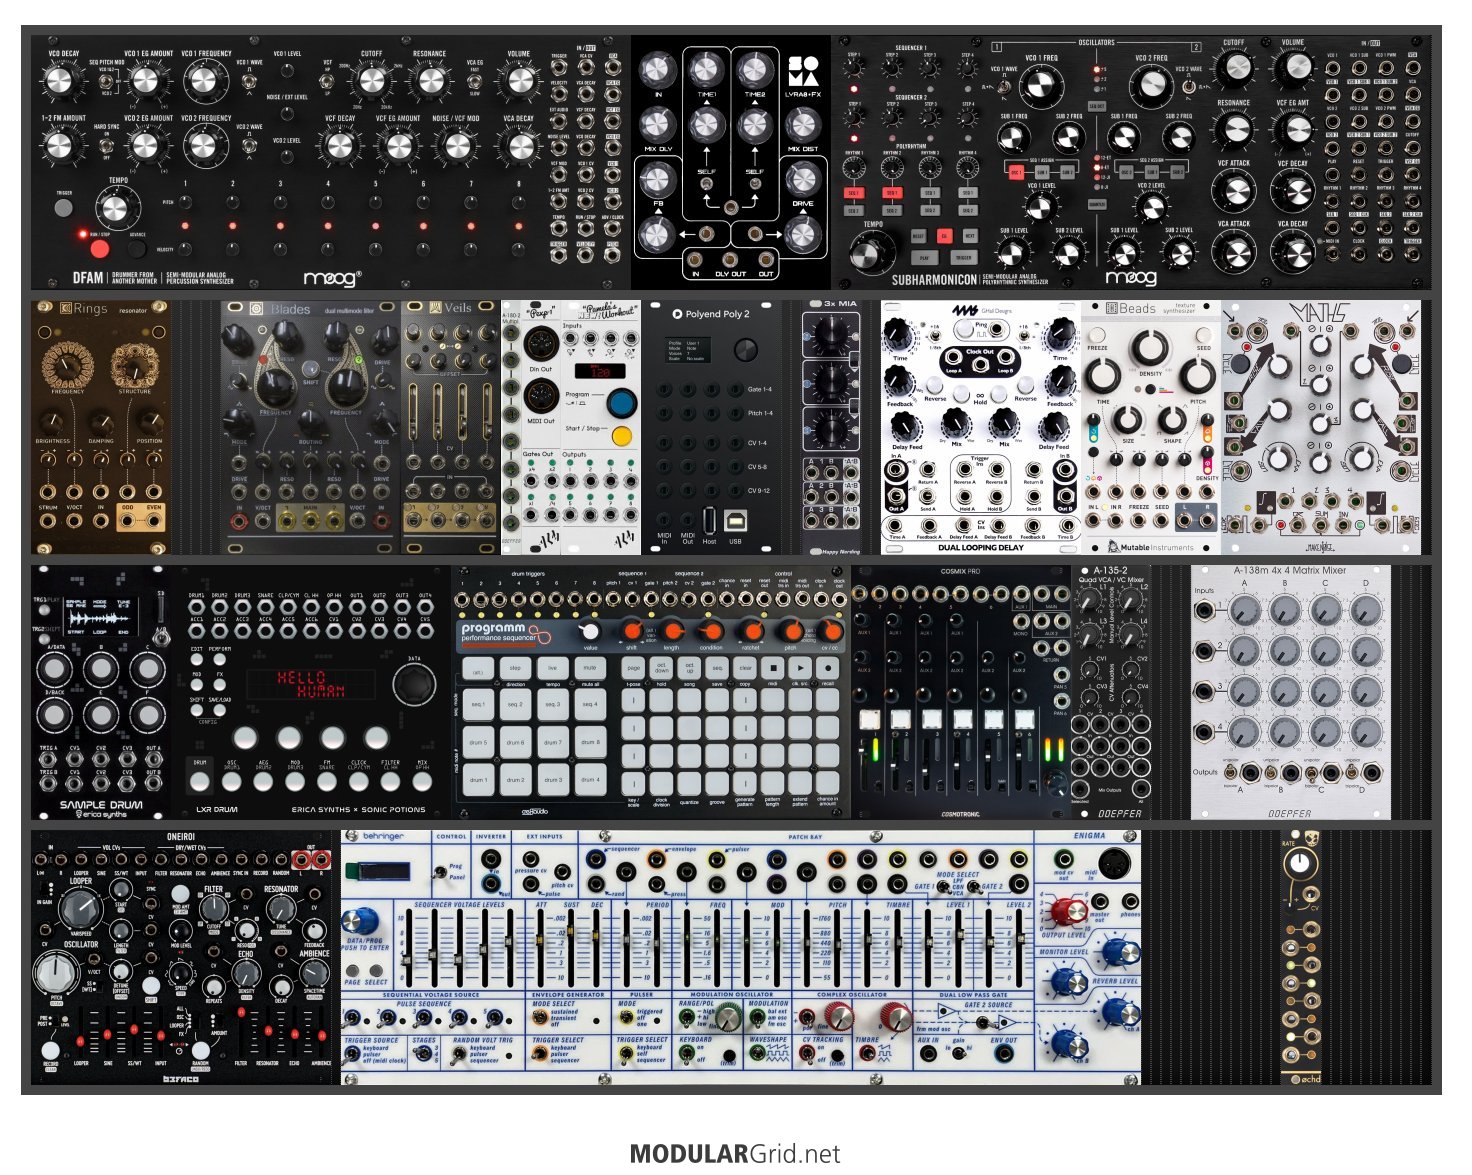Click the yellow Start/Stop button on Pamela's Workout
The image size is (1472, 1175).
(621, 436)
